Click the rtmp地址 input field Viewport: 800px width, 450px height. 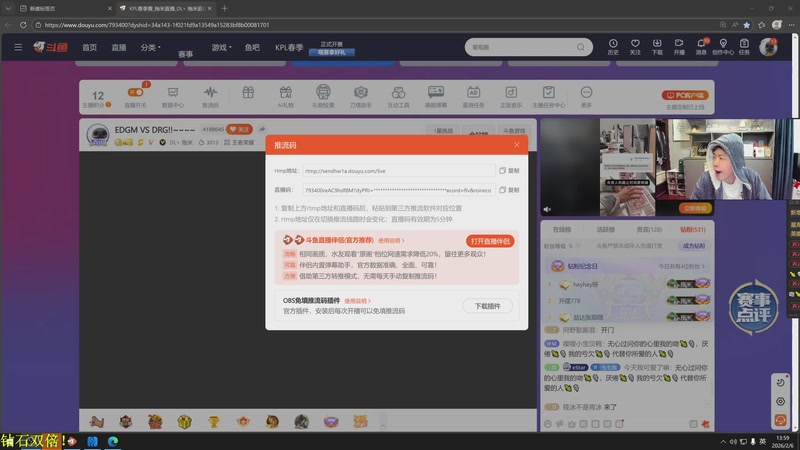(x=398, y=170)
